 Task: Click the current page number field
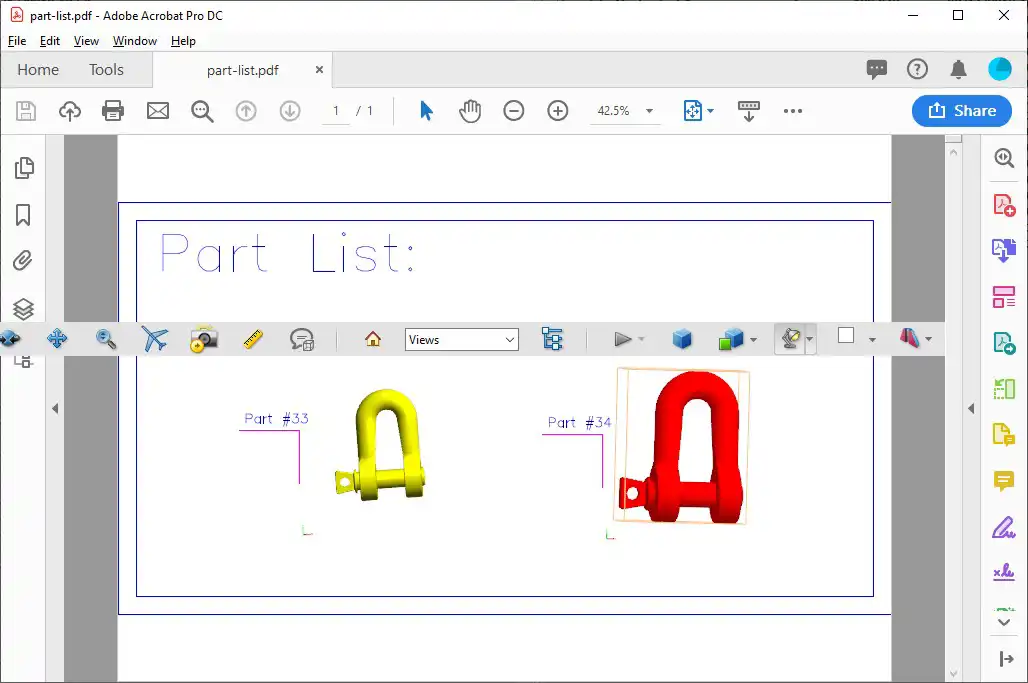pos(336,111)
